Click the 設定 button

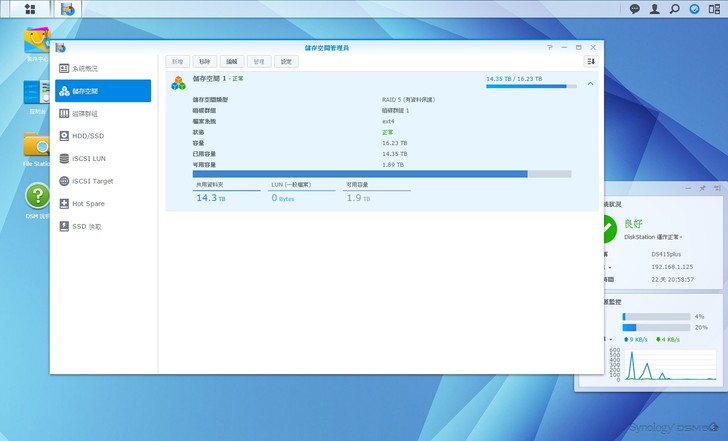286,62
